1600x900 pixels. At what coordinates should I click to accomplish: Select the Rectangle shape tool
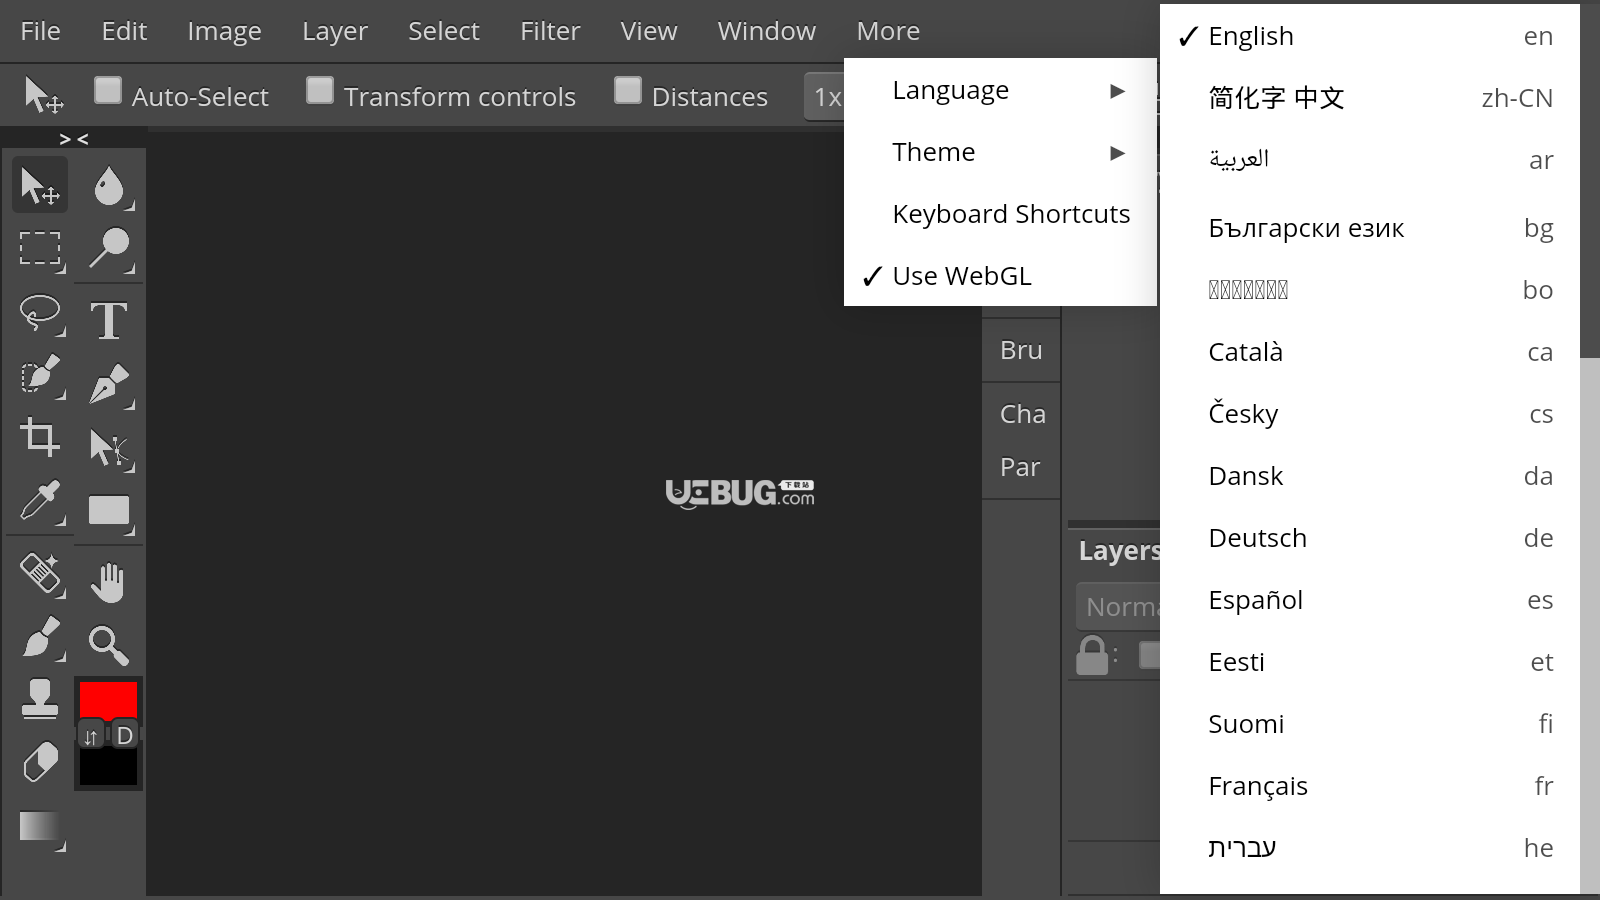pos(109,510)
